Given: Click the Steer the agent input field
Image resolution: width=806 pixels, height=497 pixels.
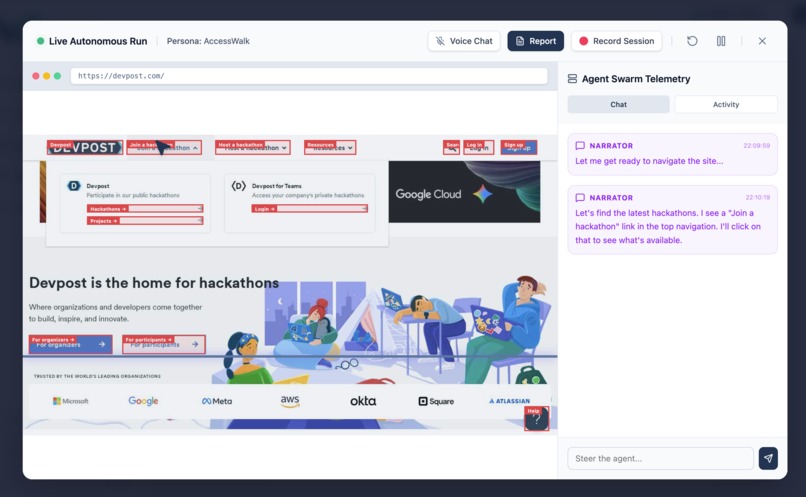Looking at the screenshot, I should (661, 458).
